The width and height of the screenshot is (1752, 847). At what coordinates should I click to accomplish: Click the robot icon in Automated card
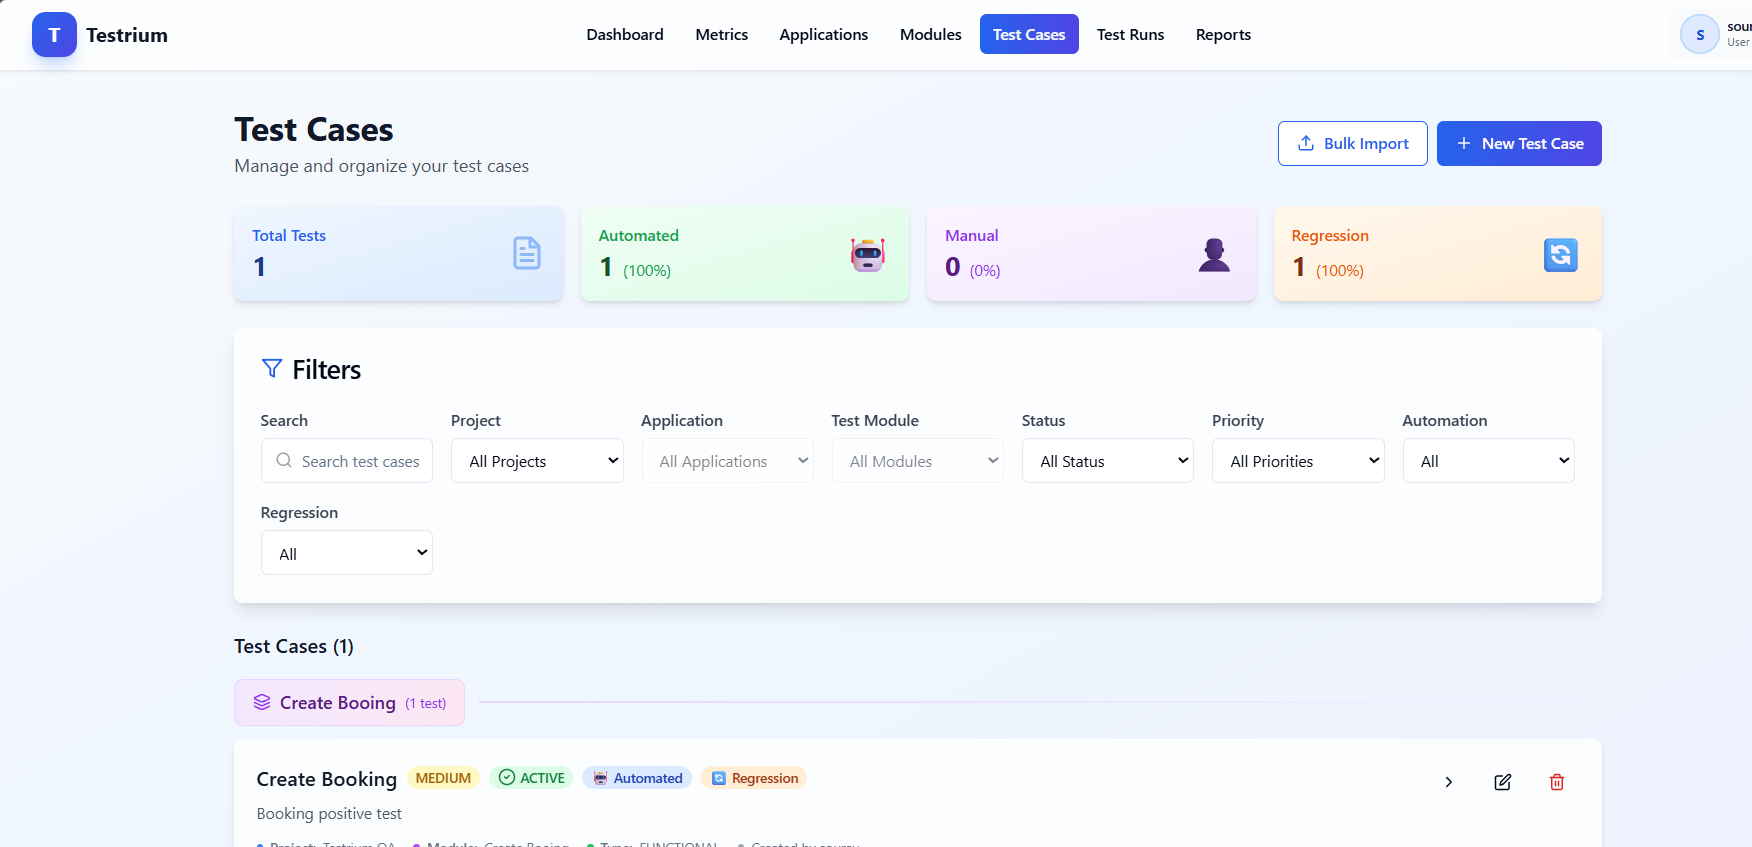(867, 254)
